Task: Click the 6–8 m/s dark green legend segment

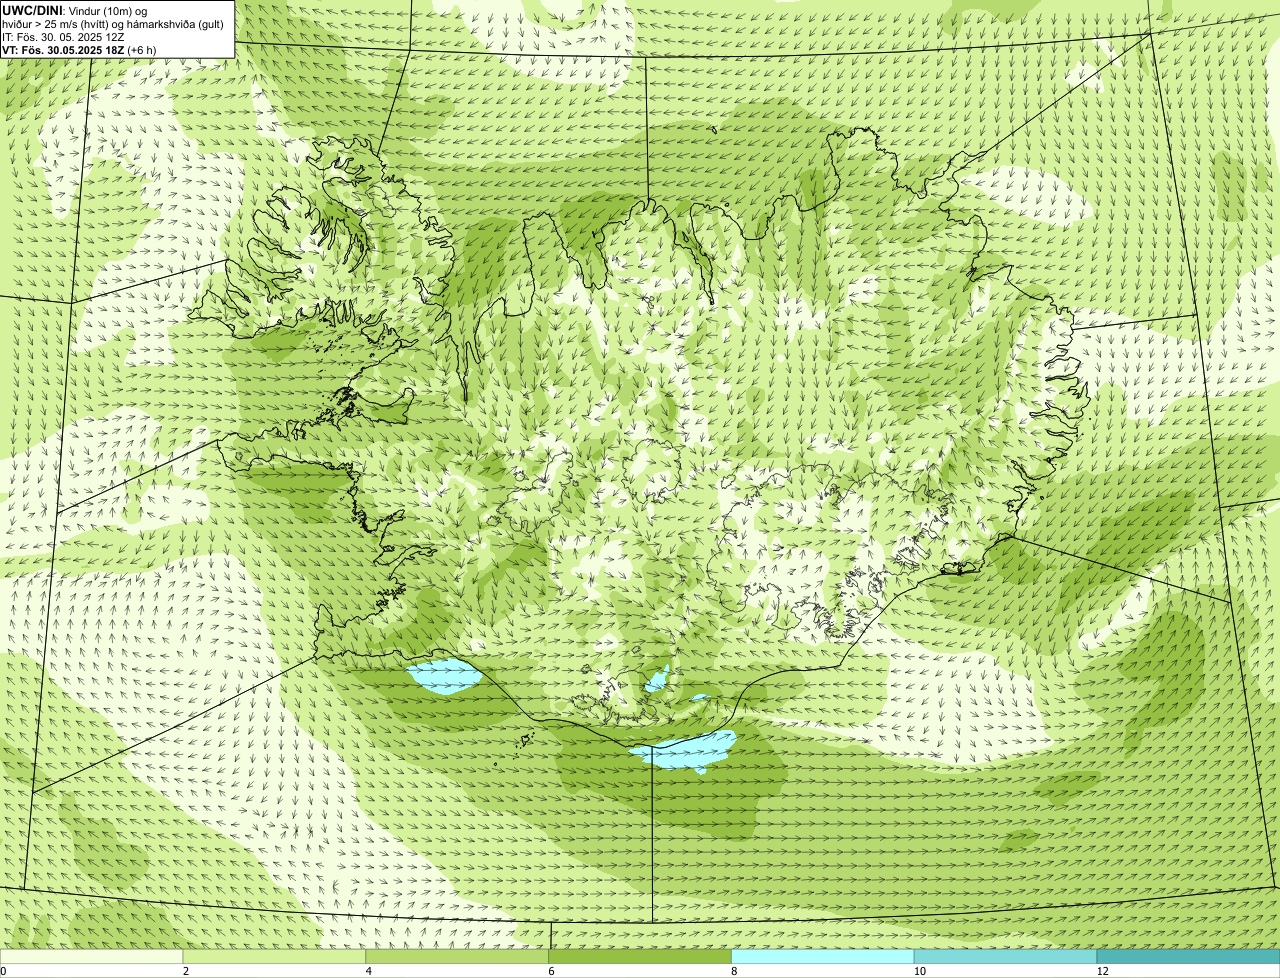Action: [640, 956]
